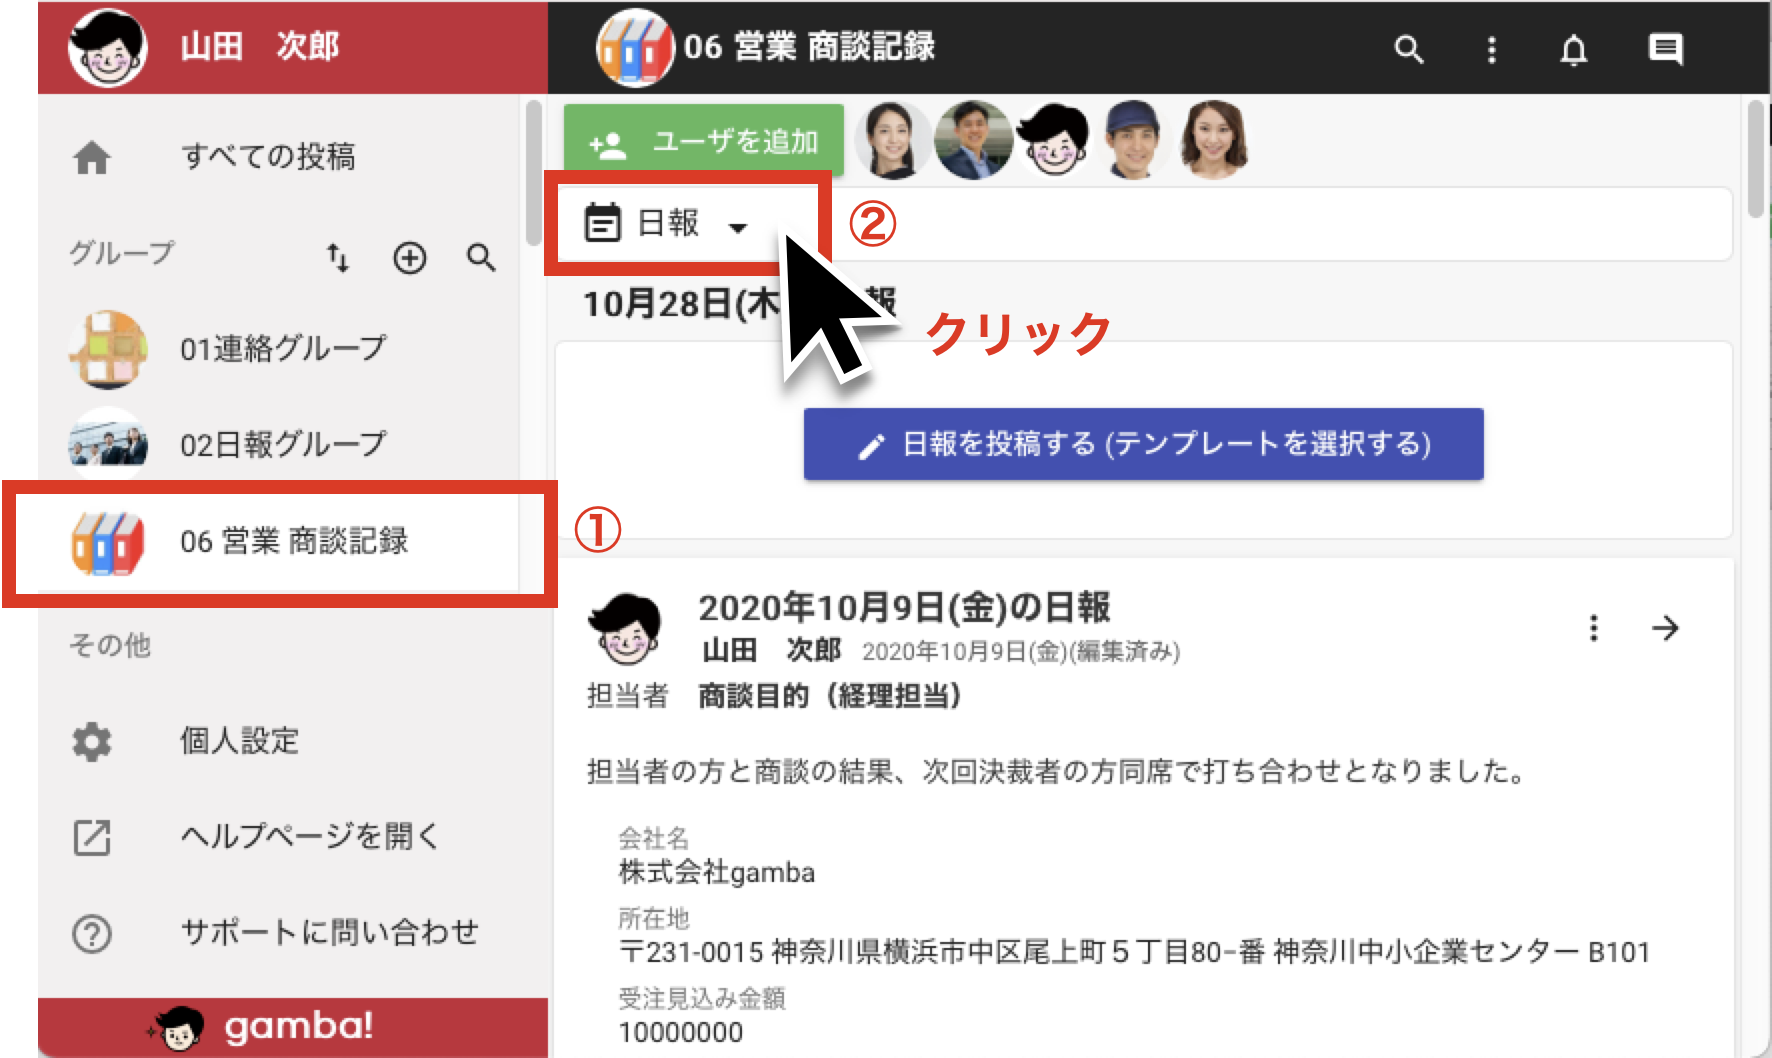Click the group sort arrows icon
The image size is (1772, 1058).
tap(338, 258)
